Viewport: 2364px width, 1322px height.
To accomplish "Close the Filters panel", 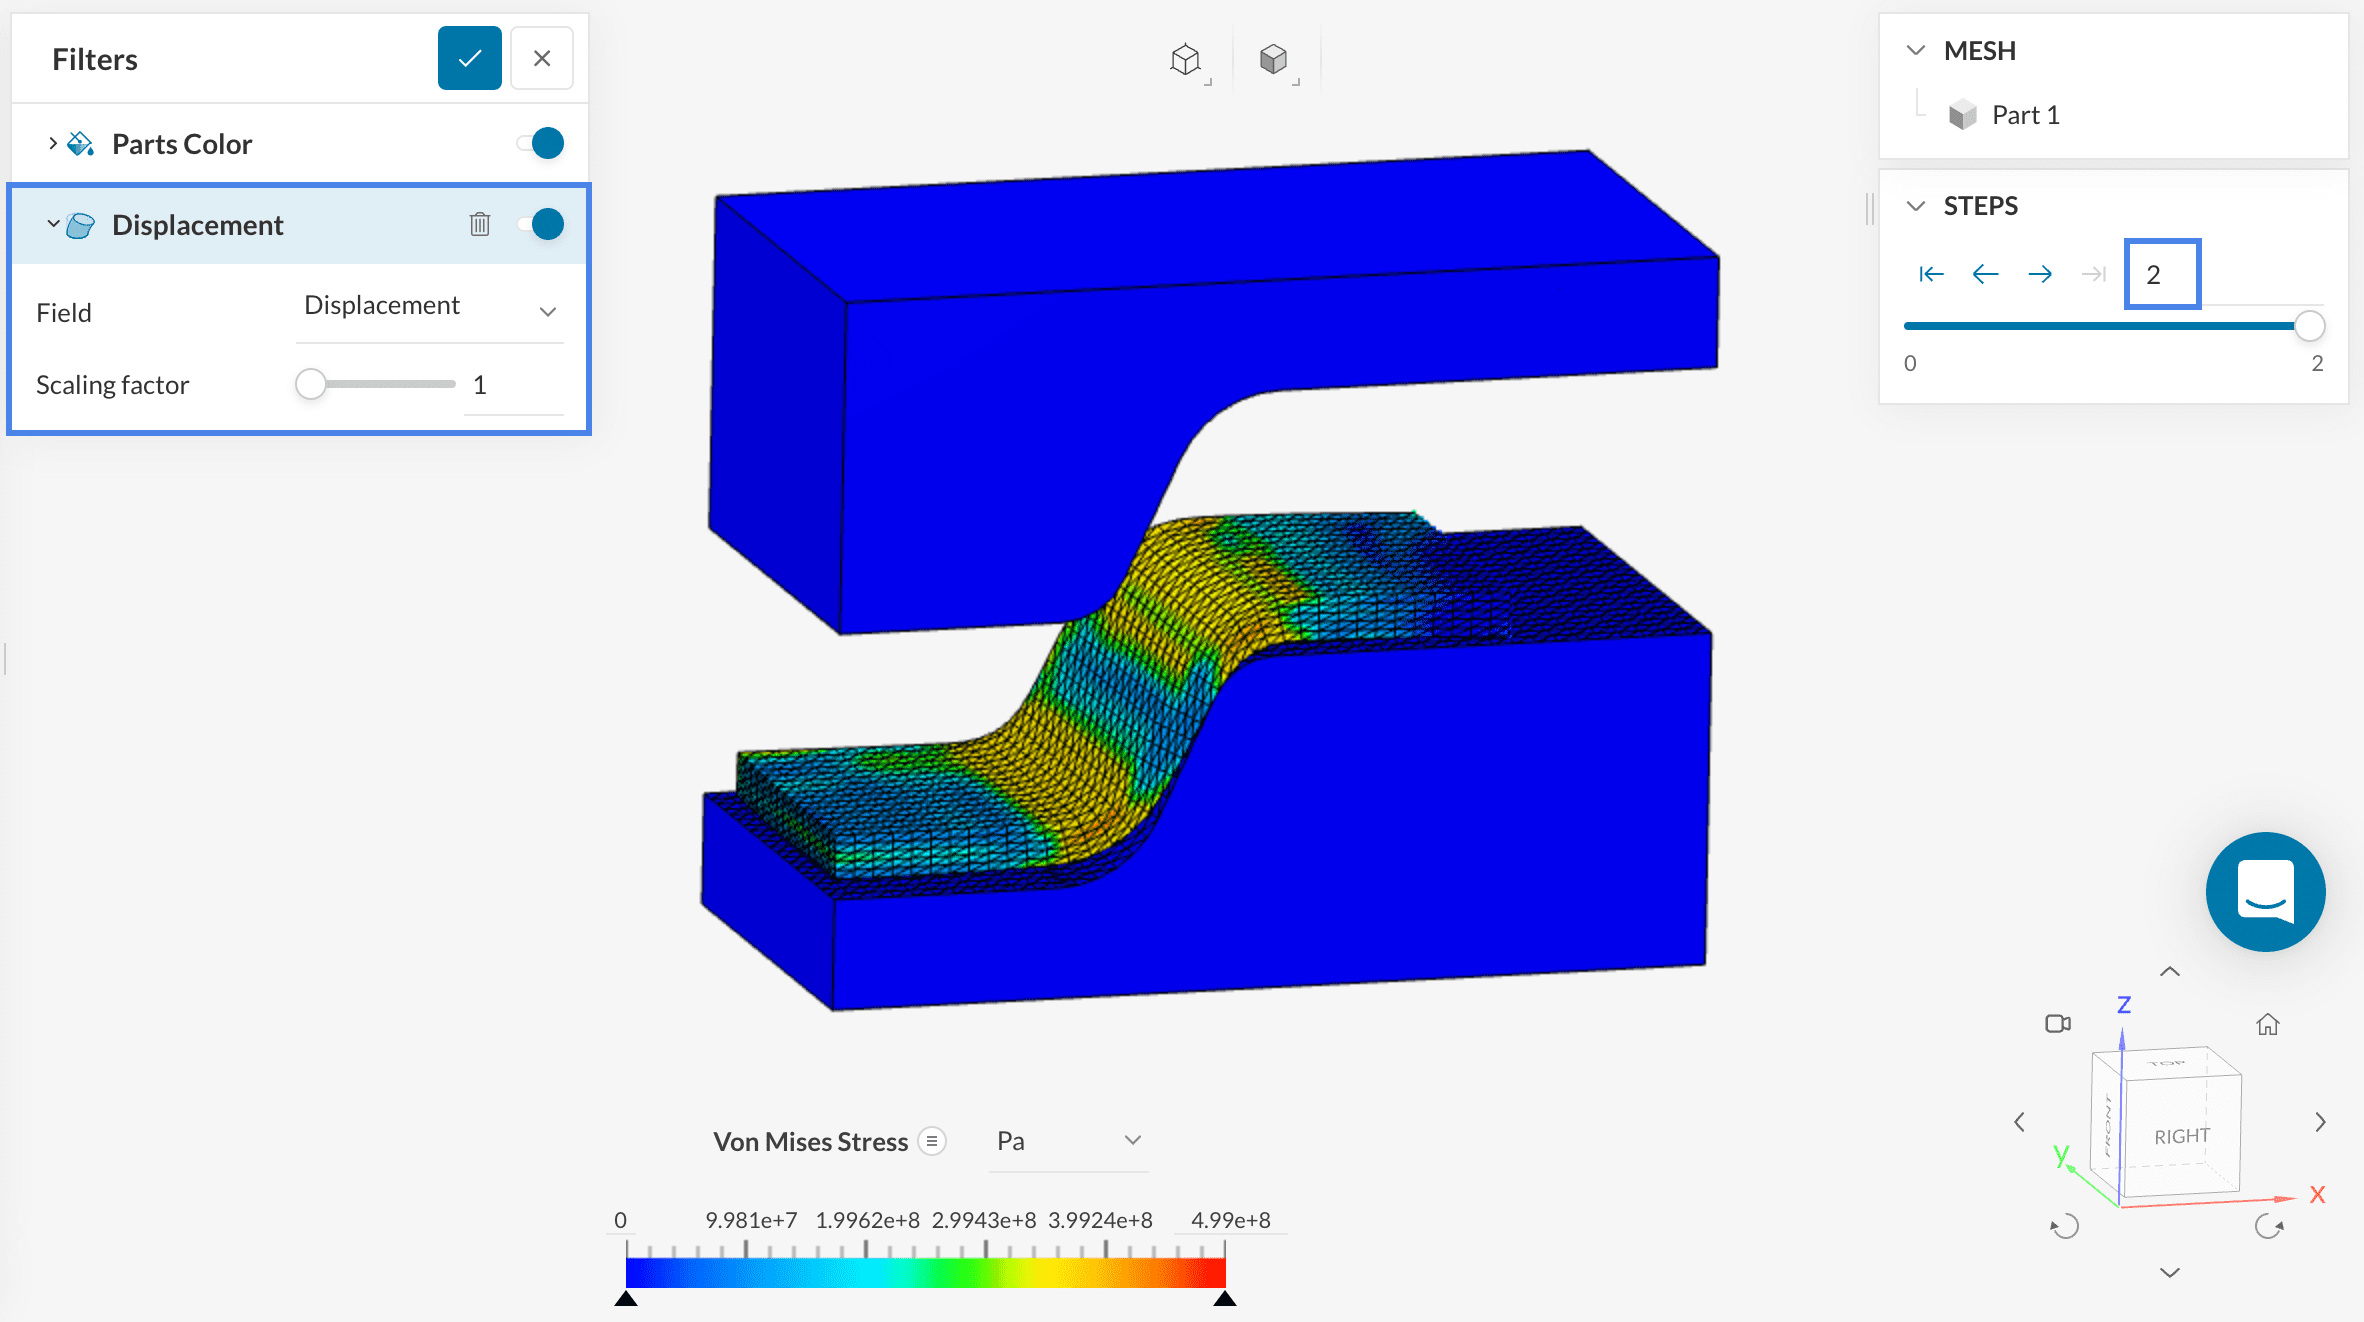I will (x=542, y=59).
